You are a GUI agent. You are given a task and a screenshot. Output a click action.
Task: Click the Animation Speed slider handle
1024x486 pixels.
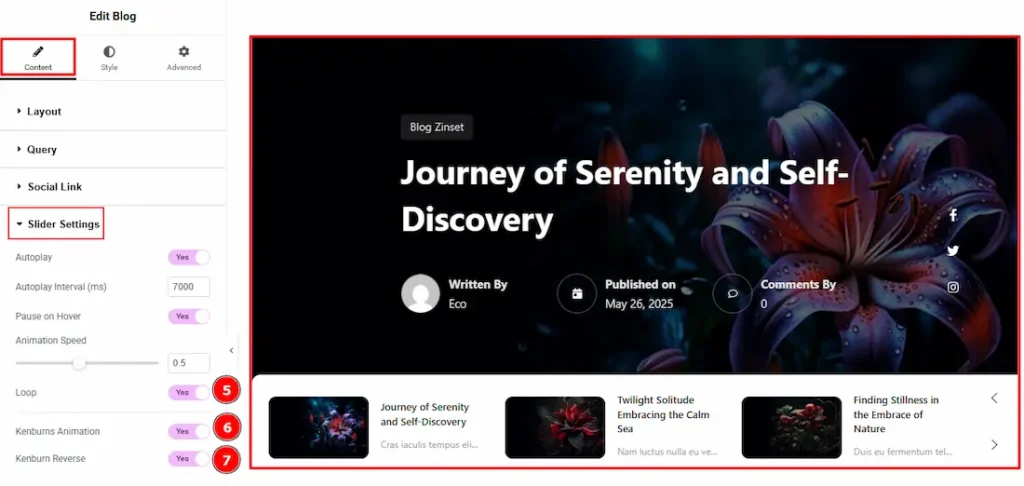pos(79,363)
